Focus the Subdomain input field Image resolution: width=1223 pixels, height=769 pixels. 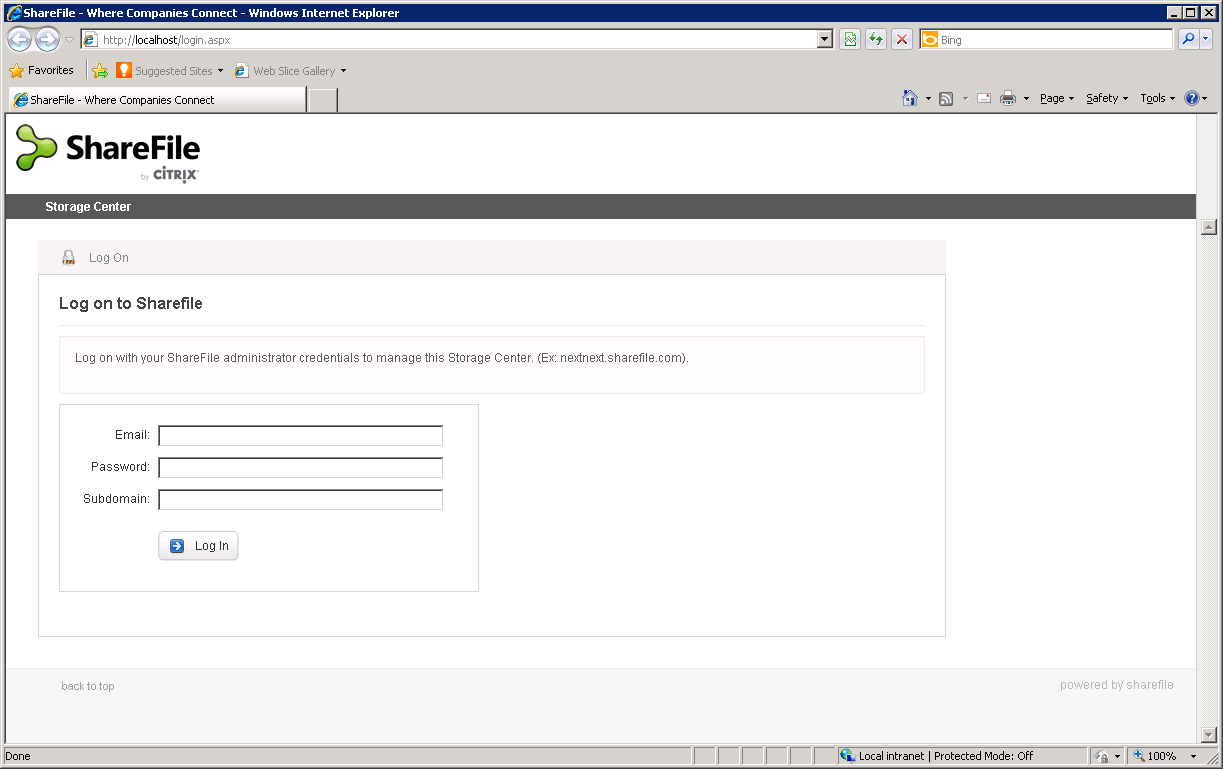pyautogui.click(x=300, y=500)
